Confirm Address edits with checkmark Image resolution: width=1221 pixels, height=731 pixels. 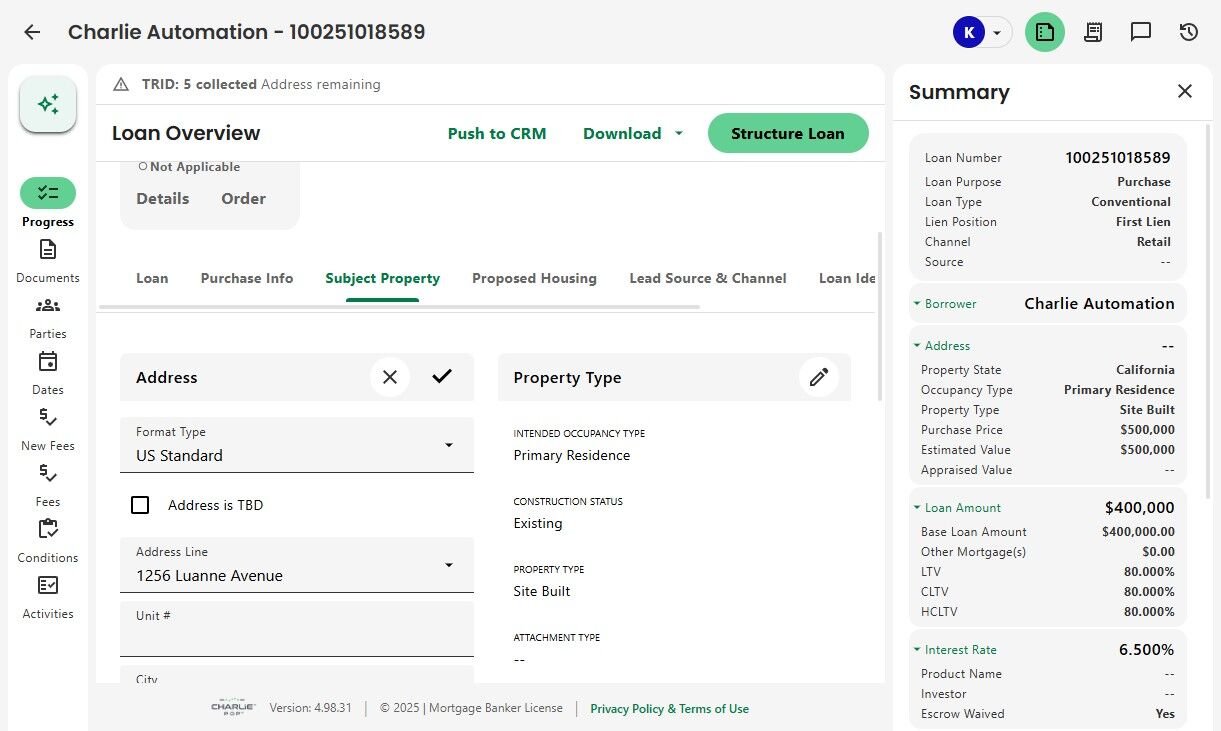[442, 377]
